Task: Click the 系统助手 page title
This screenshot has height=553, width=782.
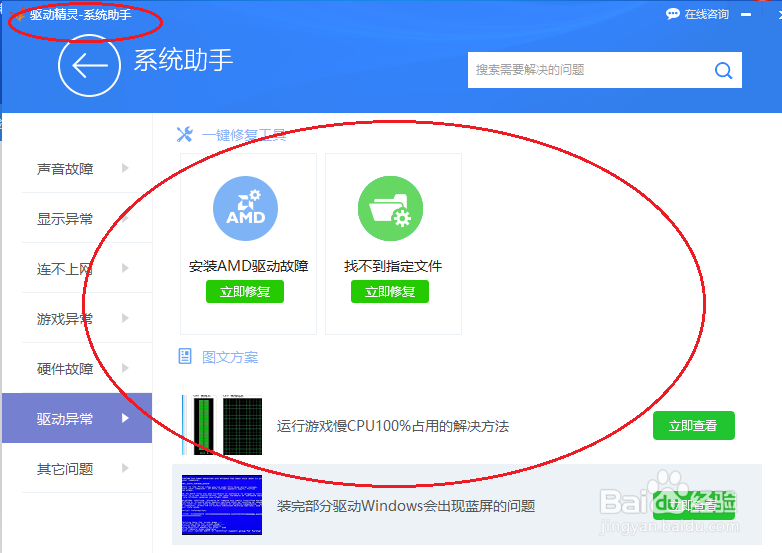Action: pos(183,60)
